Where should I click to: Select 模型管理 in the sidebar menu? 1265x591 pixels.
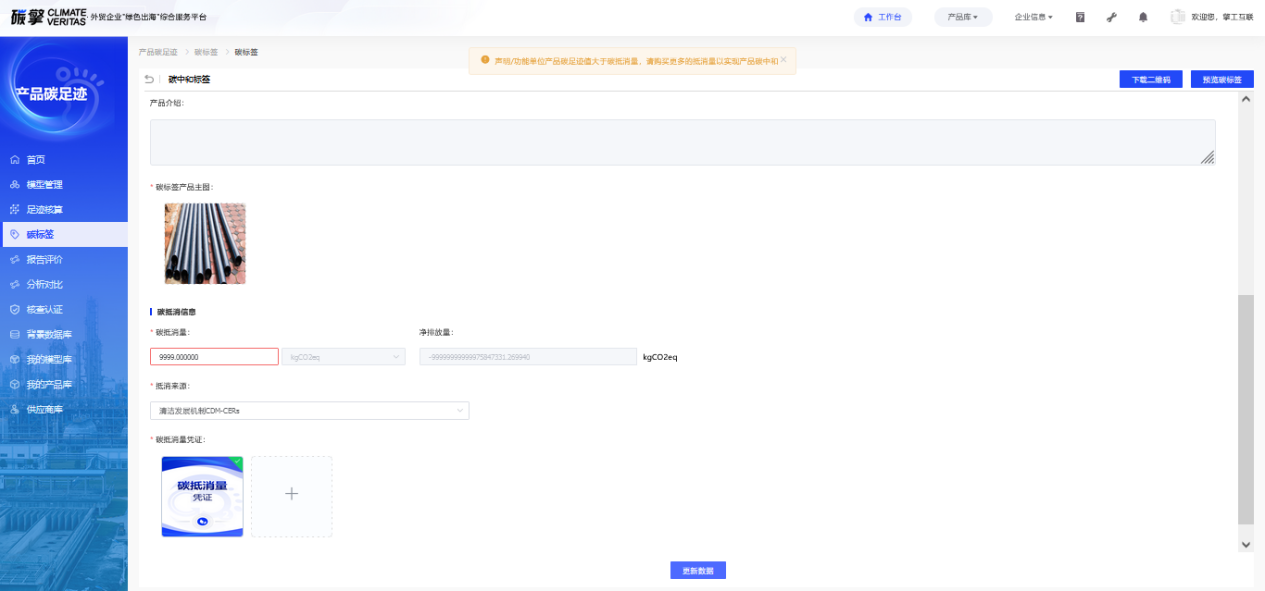[44, 185]
